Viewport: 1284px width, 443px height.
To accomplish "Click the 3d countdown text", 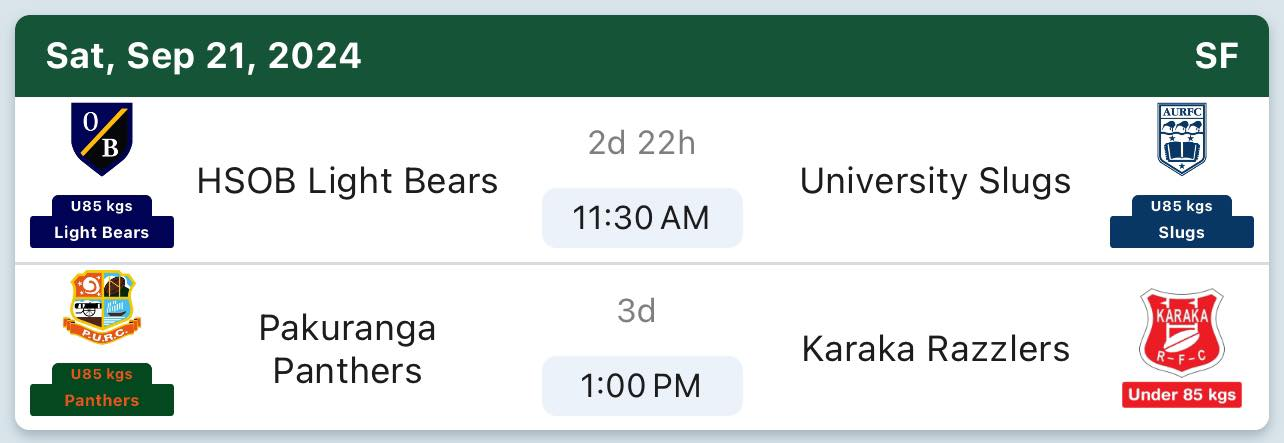I will 636,312.
